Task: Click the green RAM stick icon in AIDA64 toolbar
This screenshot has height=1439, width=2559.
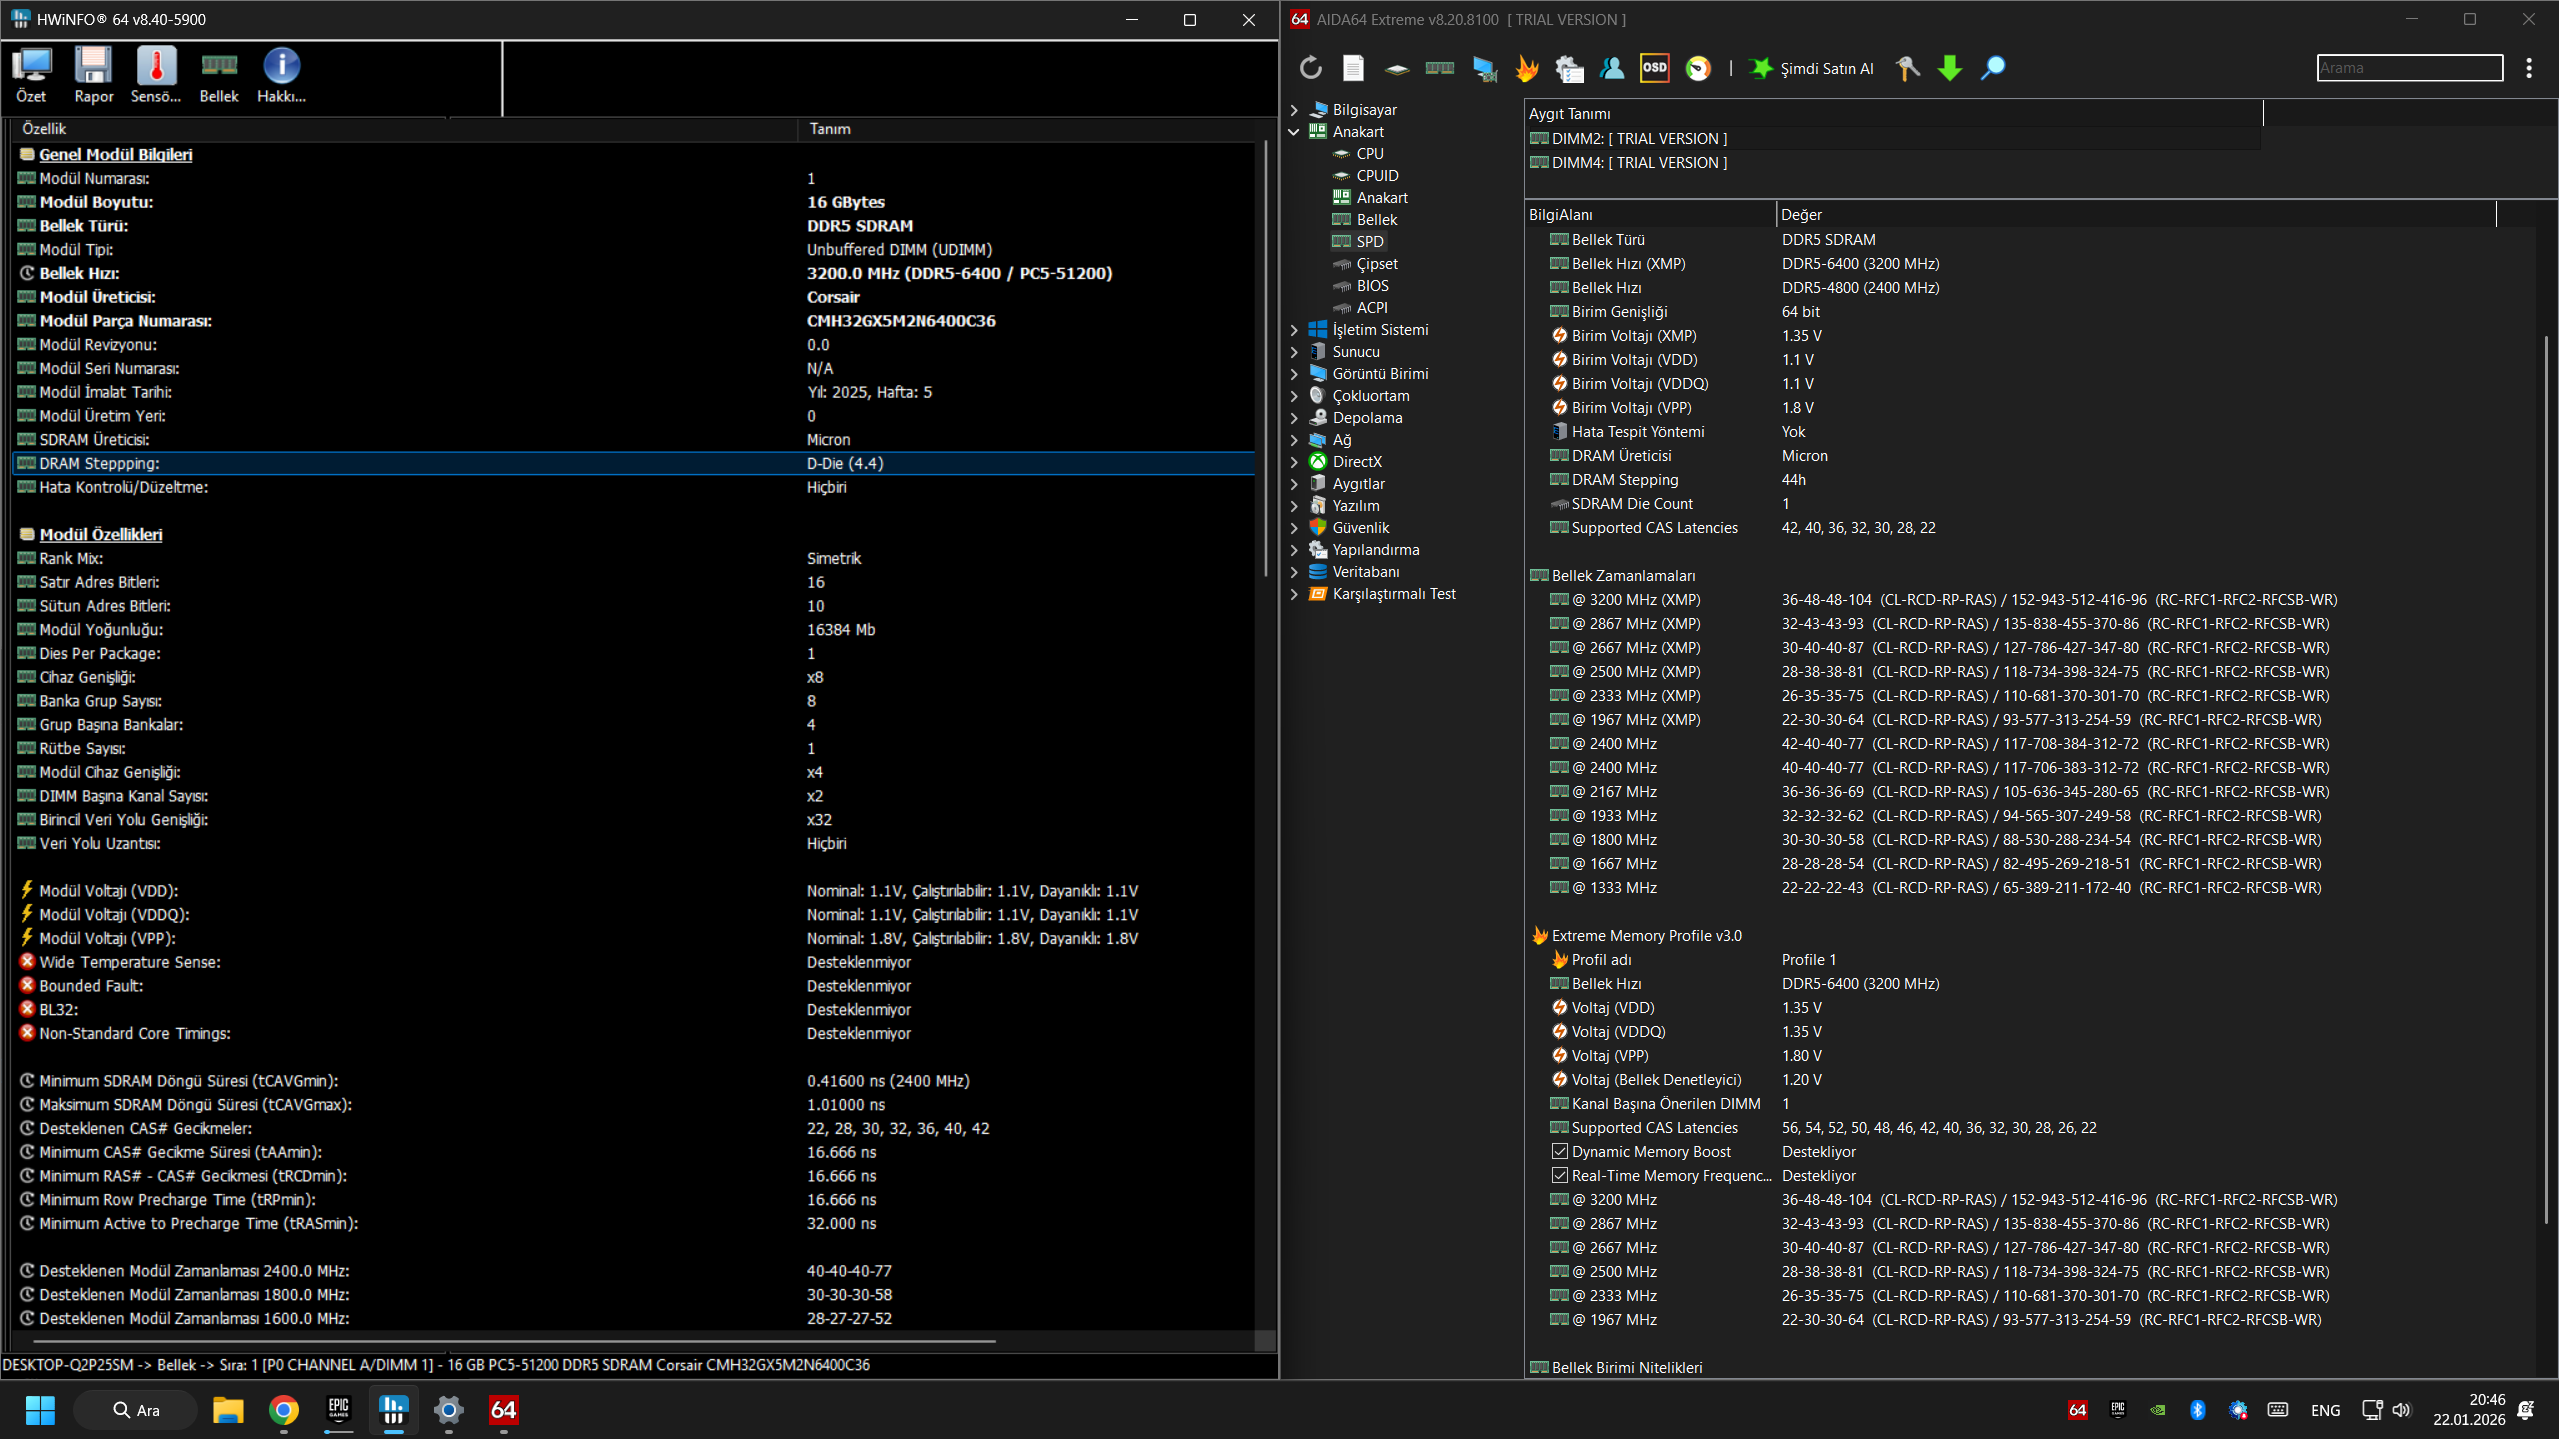Action: (1440, 68)
